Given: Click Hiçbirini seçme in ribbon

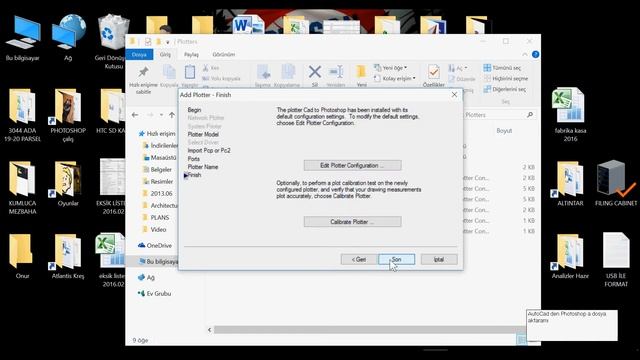Looking at the screenshot, I should [506, 78].
